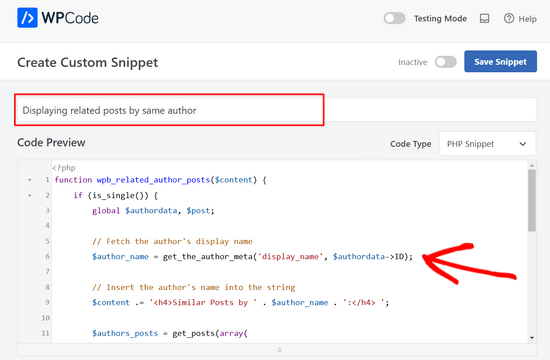
Task: Click the editor resize handle at bottom
Action: point(280,350)
